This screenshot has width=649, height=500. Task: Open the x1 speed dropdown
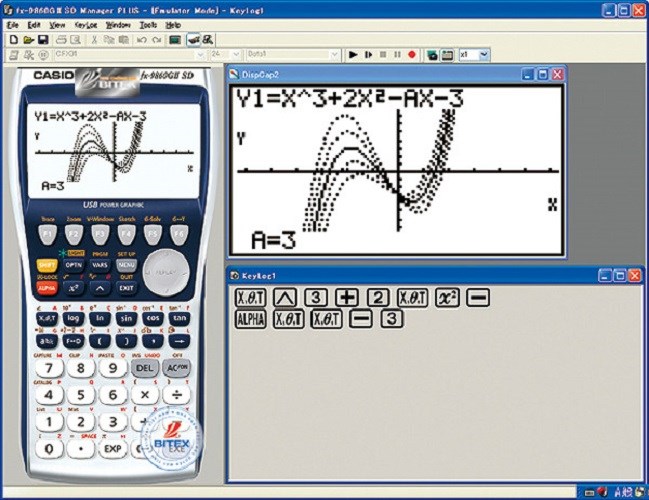484,55
